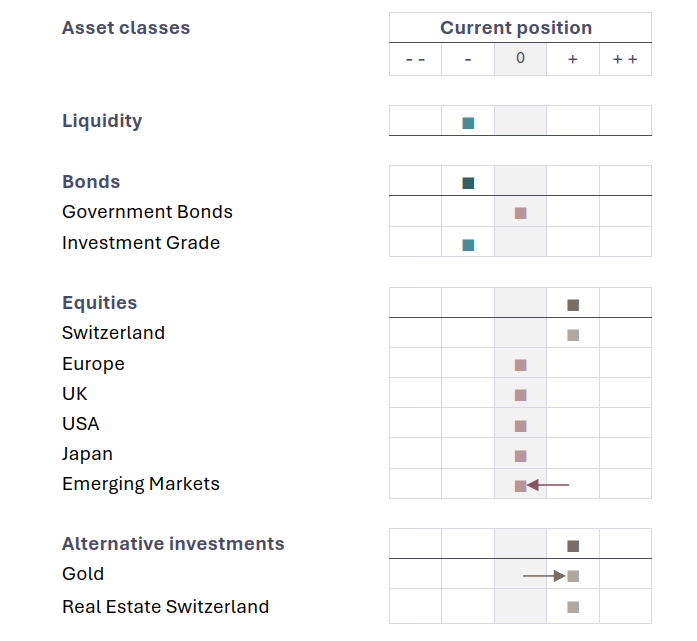Click the left arrow beside Emerging Markets marker

pos(549,485)
